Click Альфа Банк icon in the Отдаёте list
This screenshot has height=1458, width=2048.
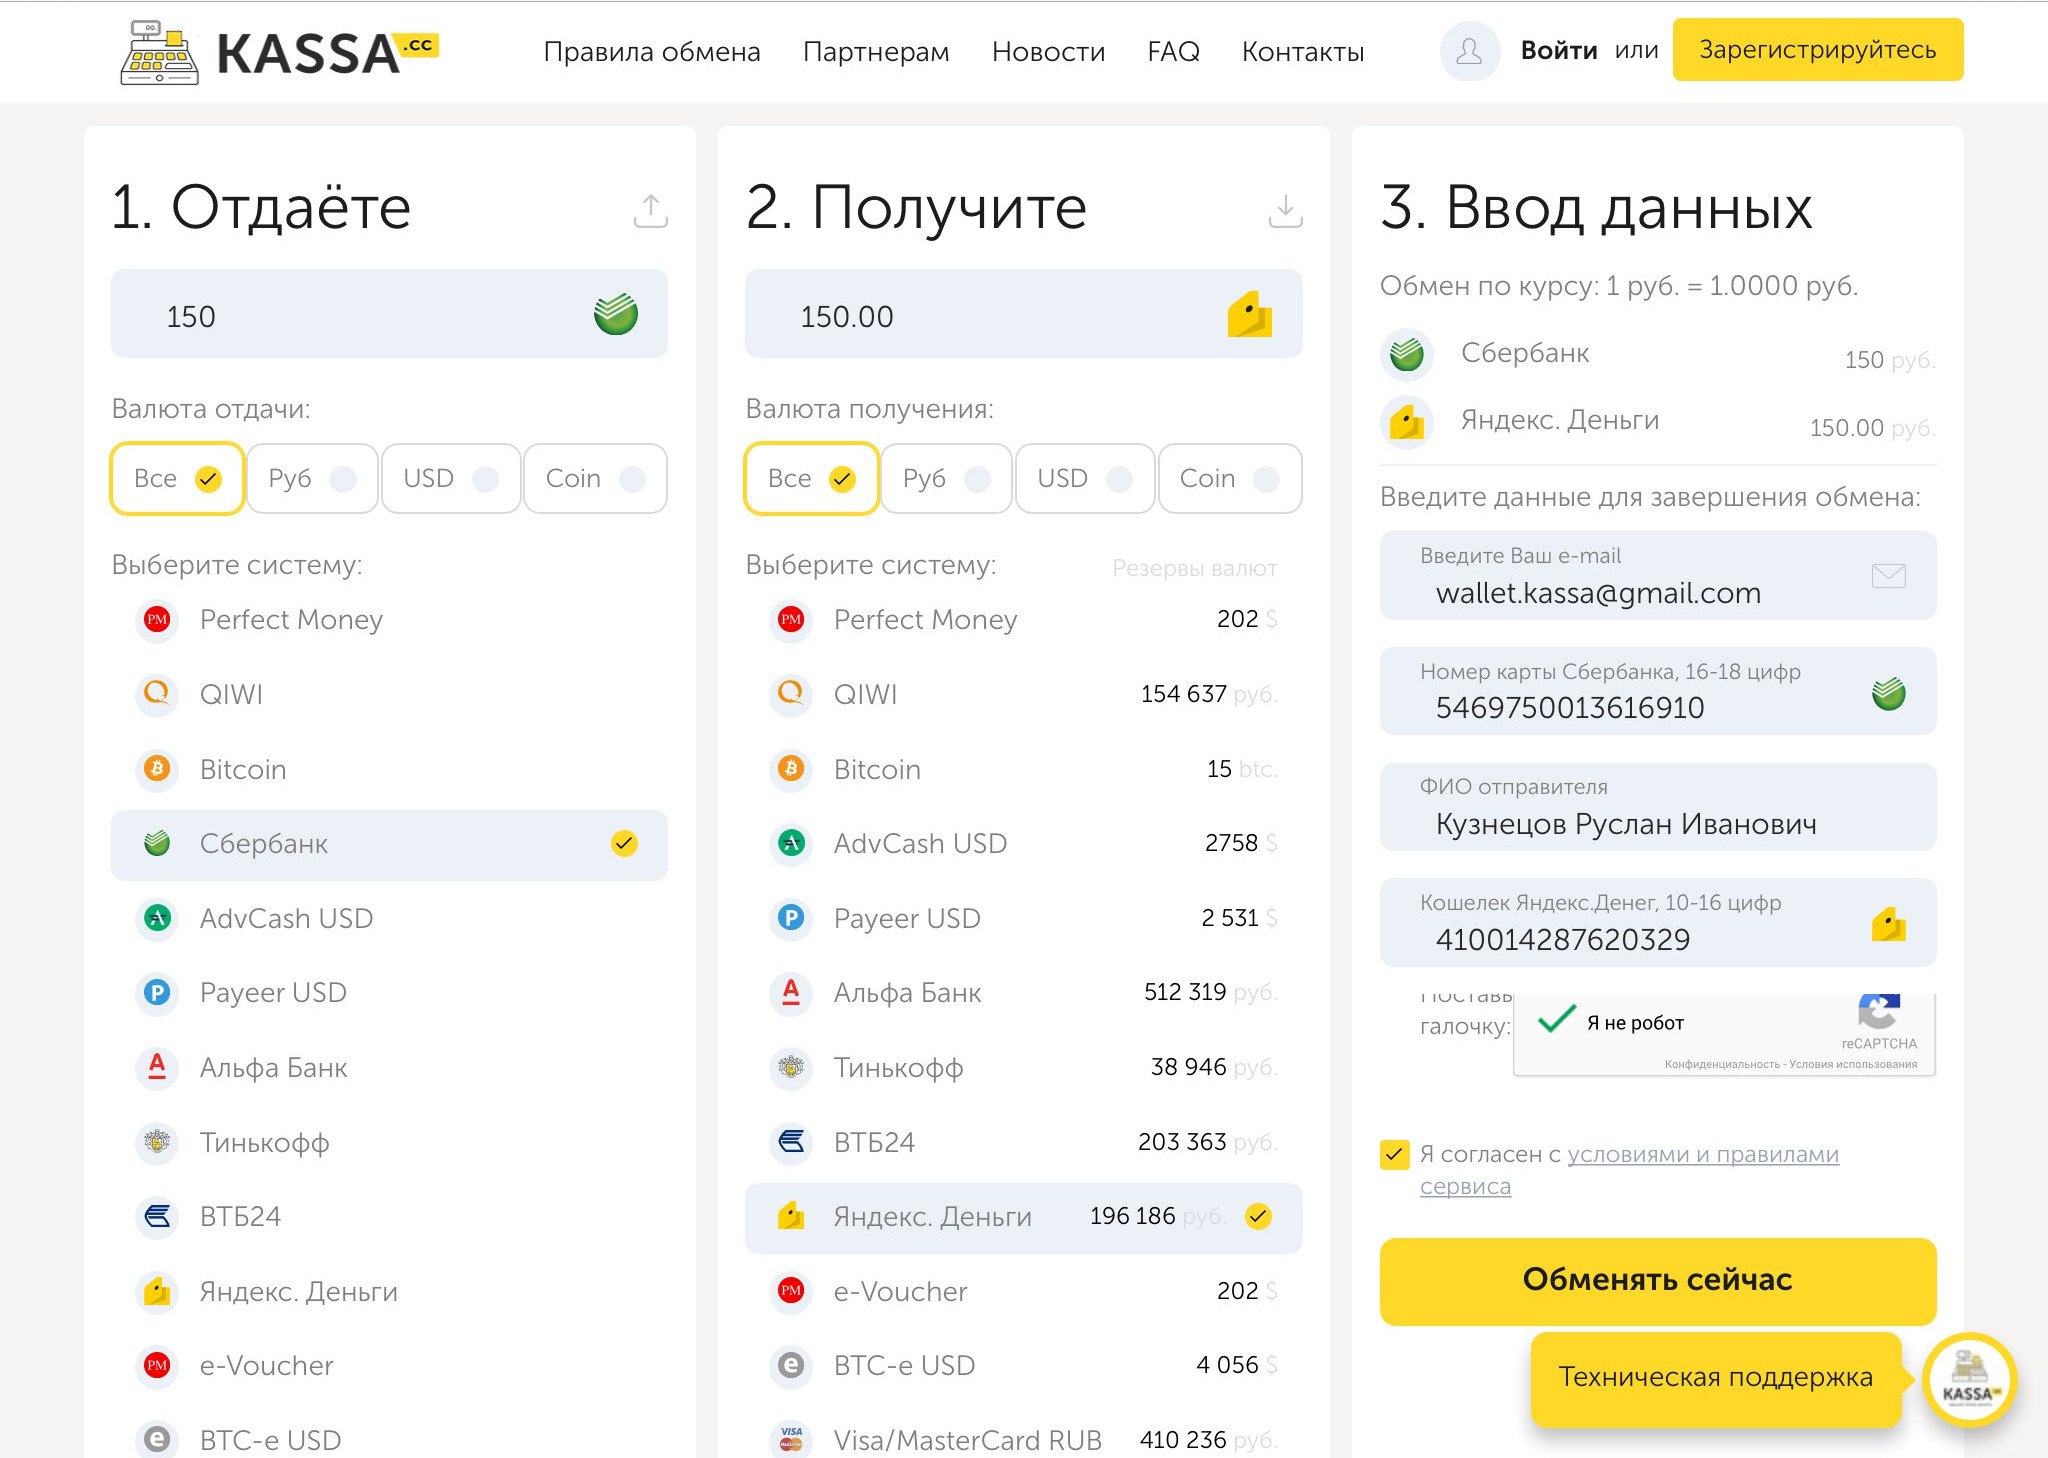[x=157, y=1066]
